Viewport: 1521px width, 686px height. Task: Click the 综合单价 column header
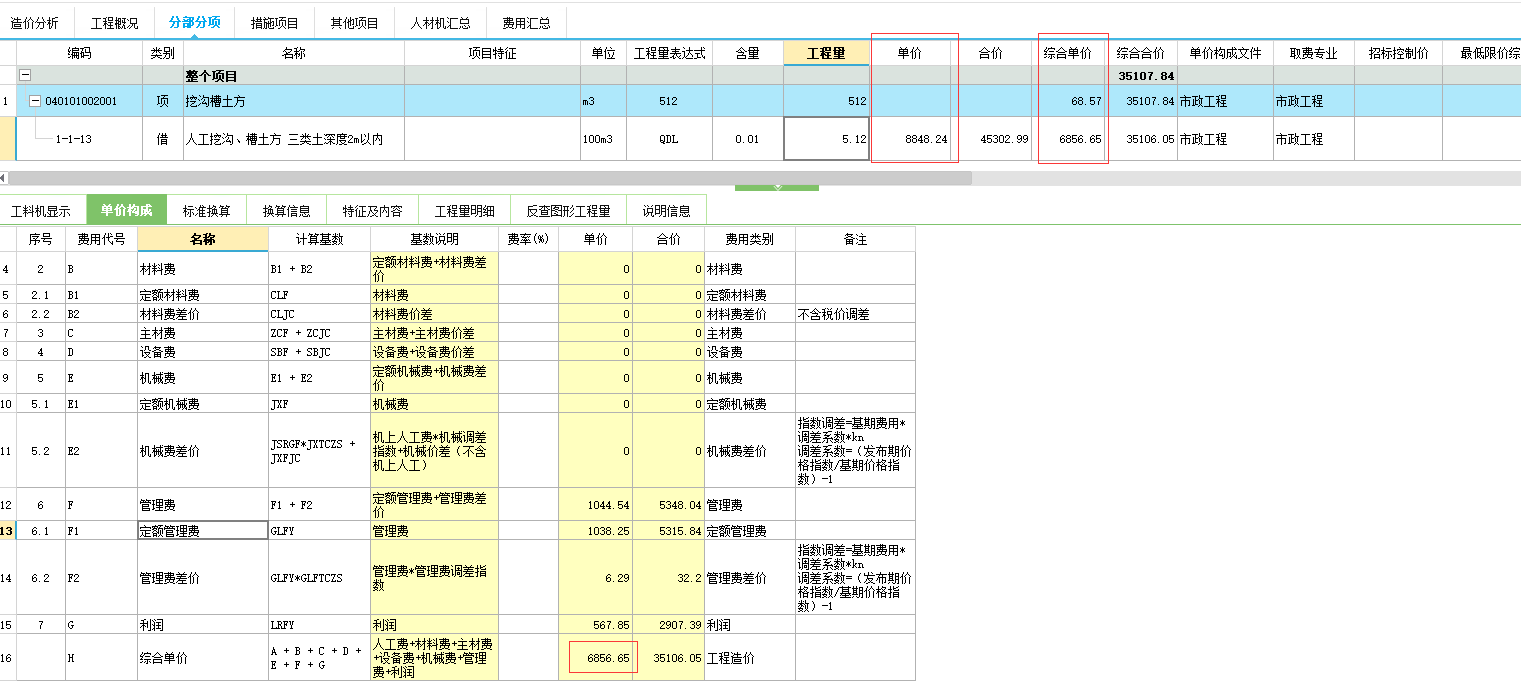tap(1067, 53)
